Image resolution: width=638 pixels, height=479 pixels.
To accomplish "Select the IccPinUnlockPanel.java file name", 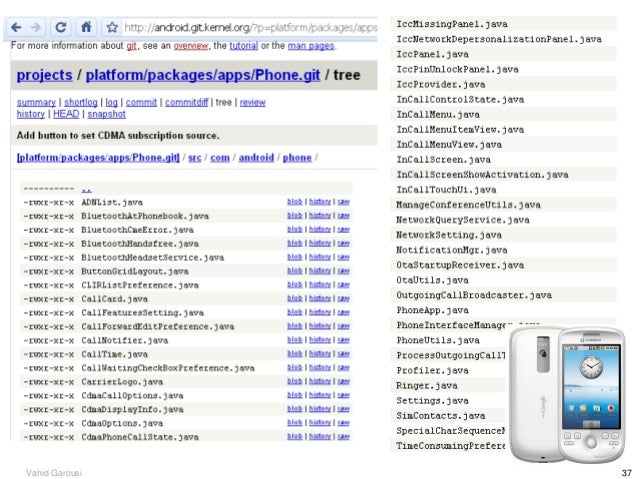I will point(457,69).
